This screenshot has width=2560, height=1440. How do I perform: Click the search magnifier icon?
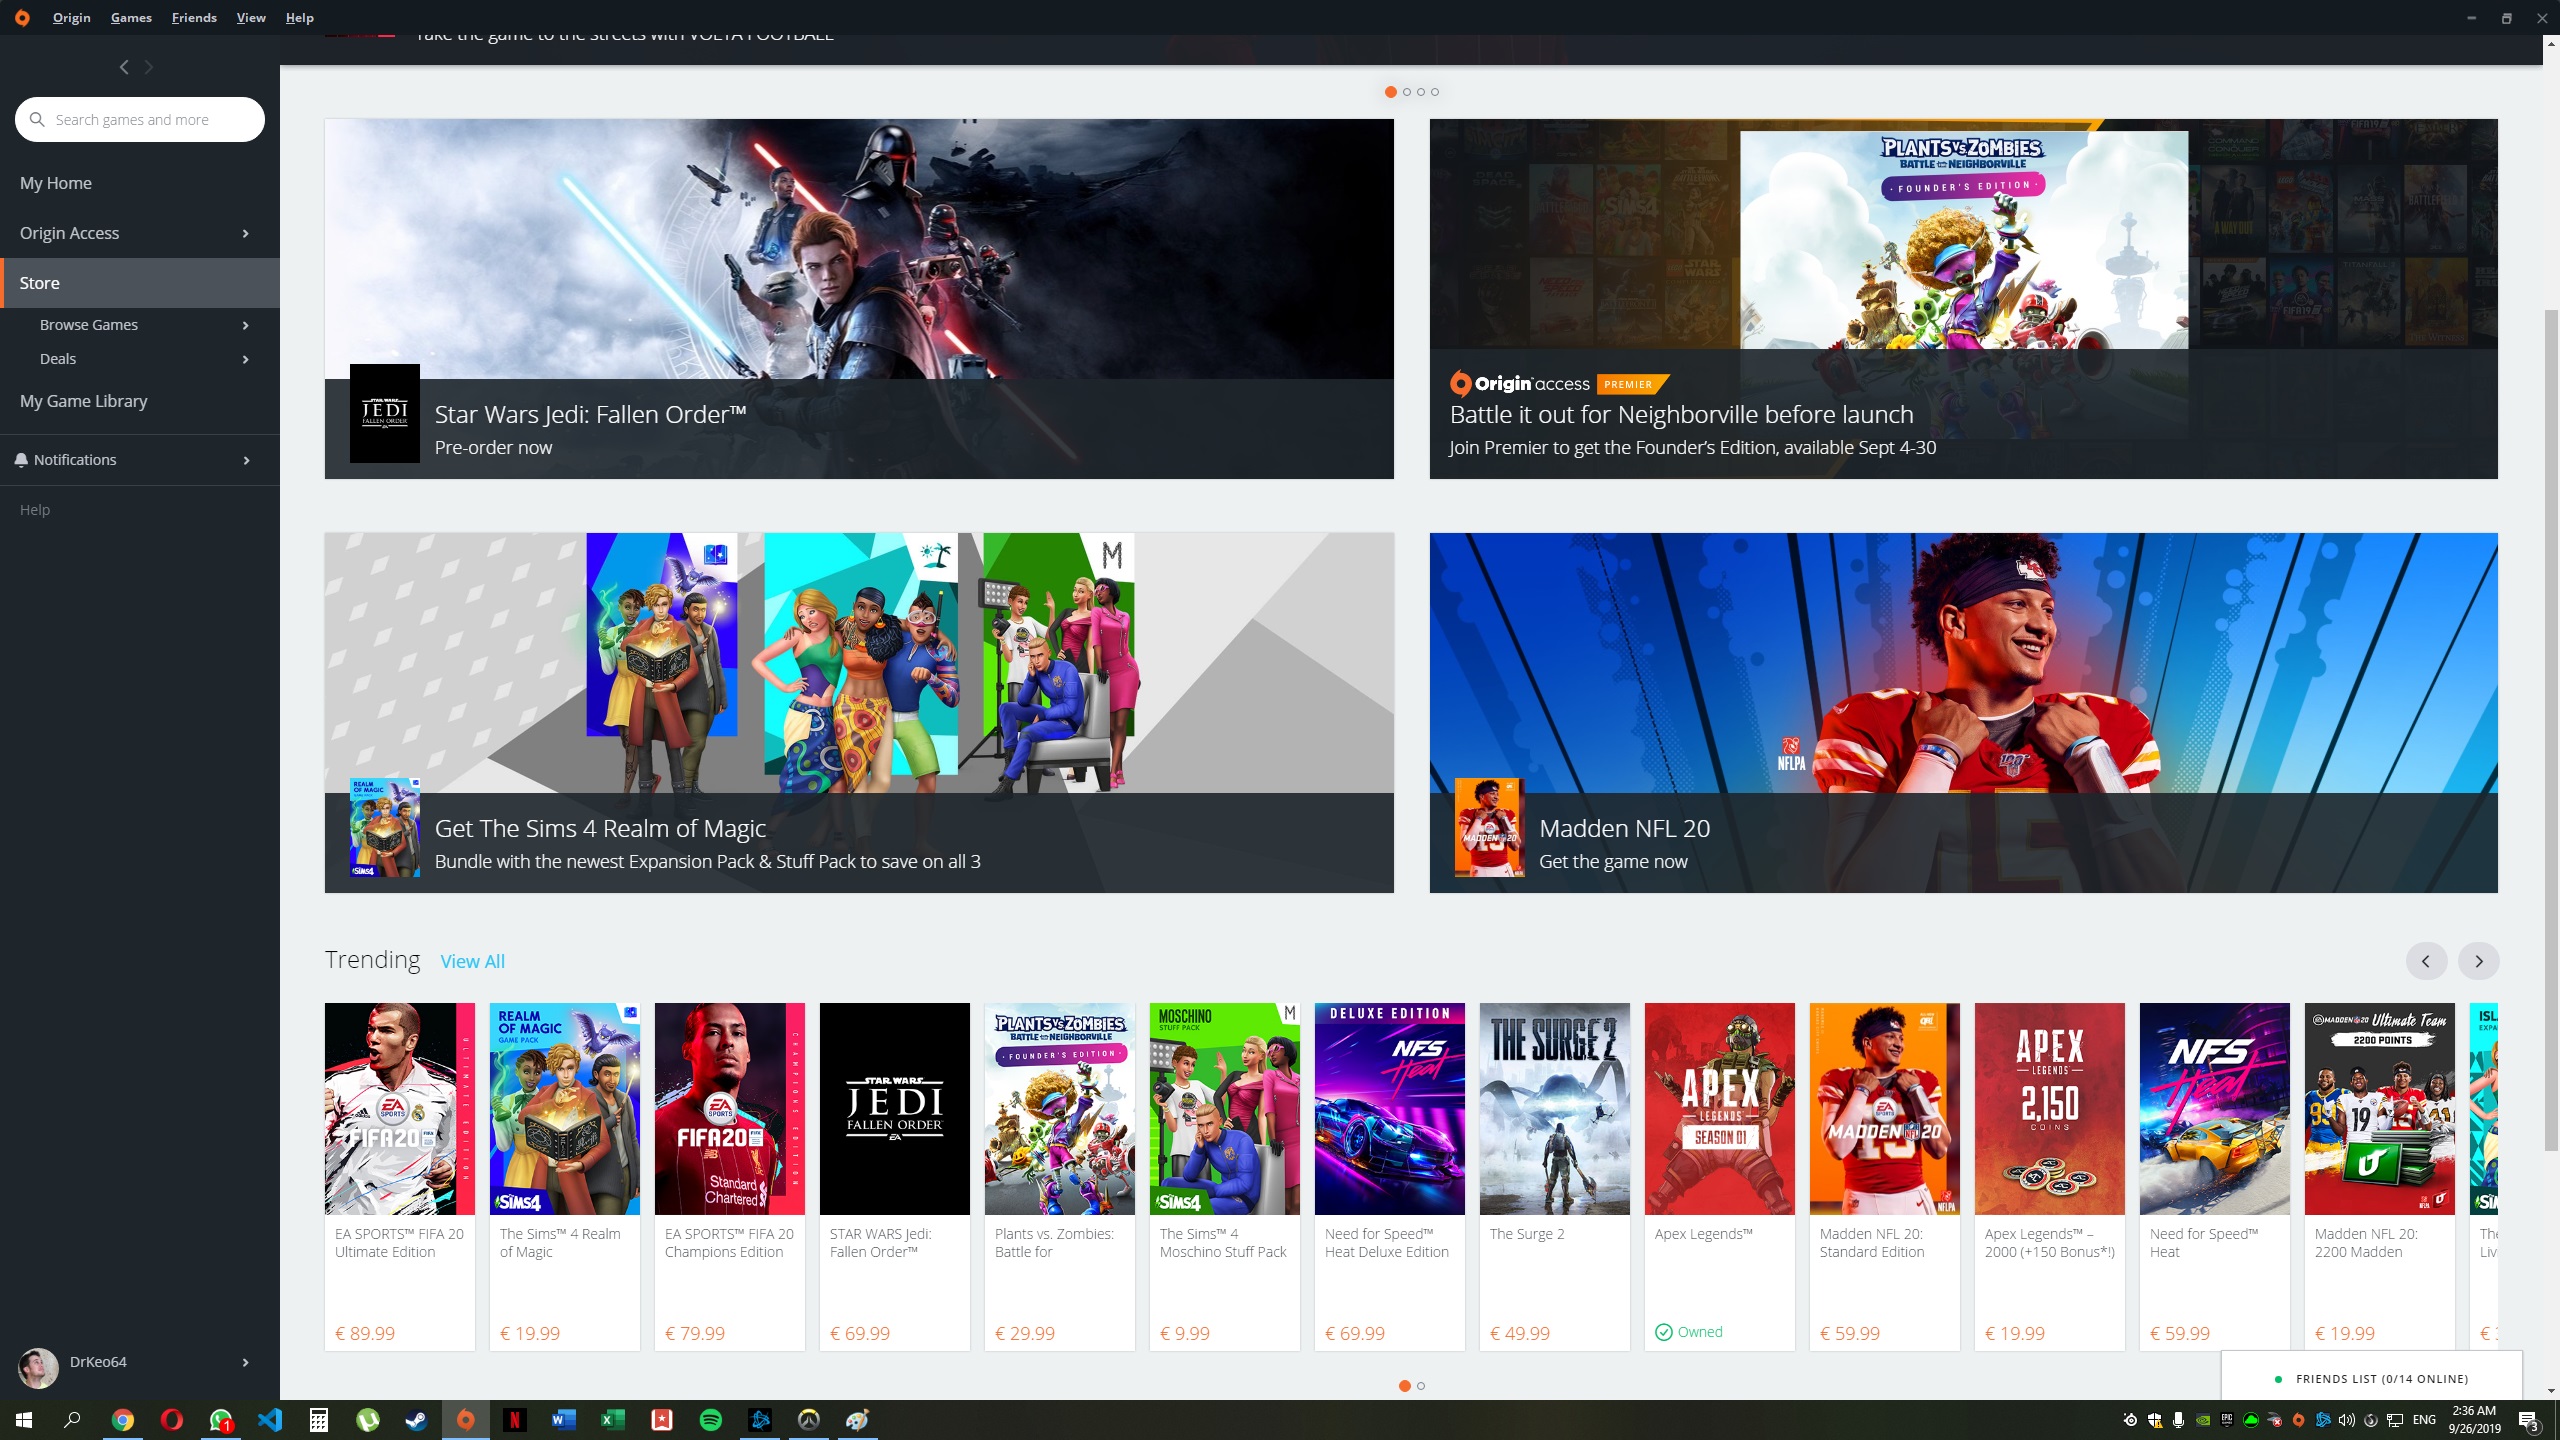37,120
